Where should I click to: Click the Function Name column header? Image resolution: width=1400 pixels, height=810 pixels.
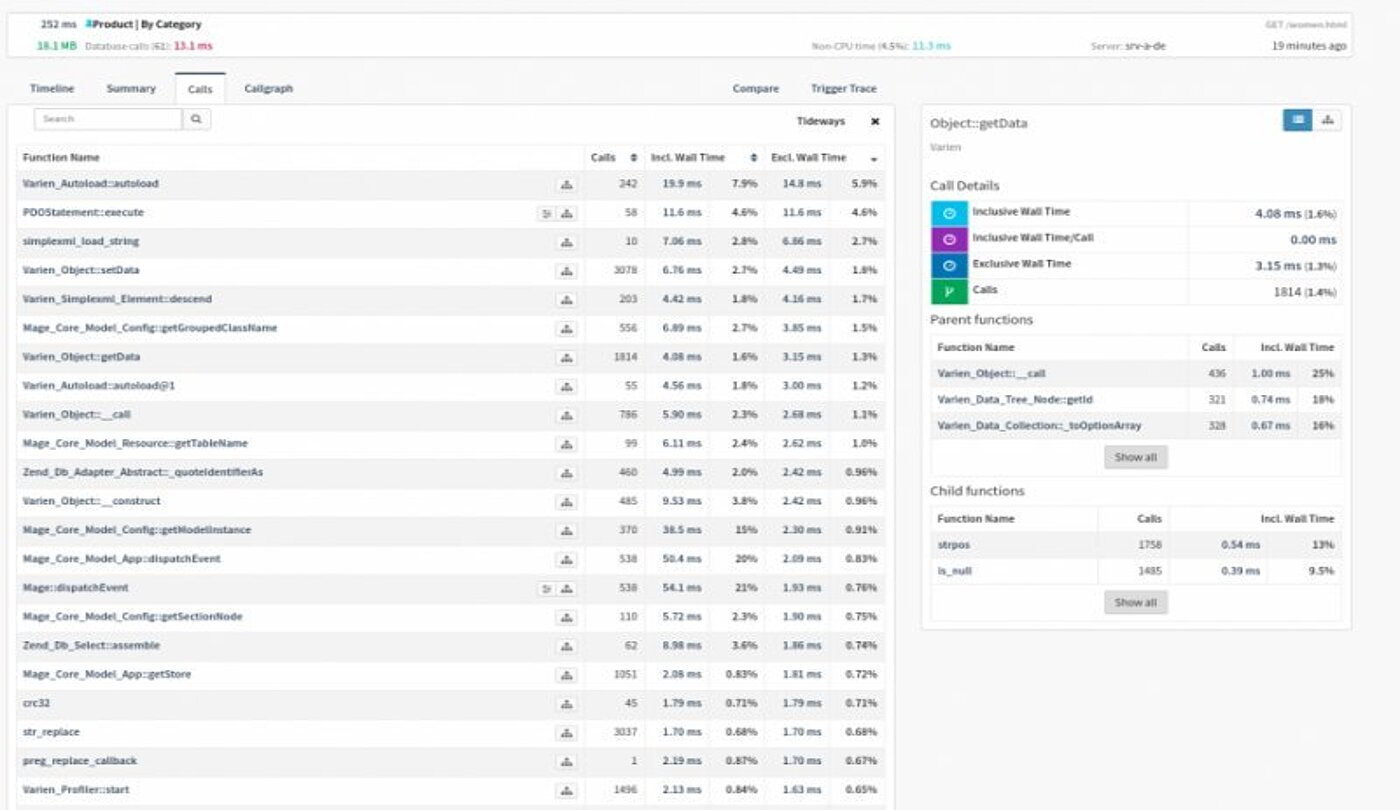click(61, 158)
